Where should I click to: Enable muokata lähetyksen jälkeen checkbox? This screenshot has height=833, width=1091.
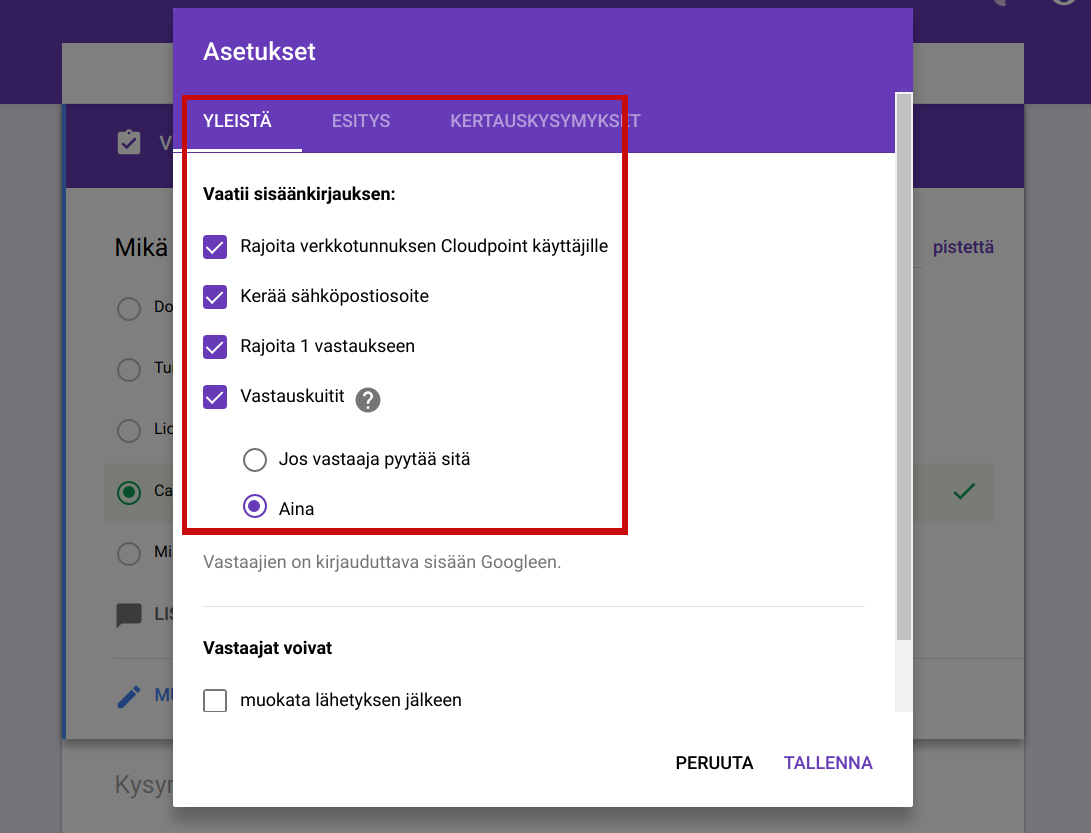point(215,701)
